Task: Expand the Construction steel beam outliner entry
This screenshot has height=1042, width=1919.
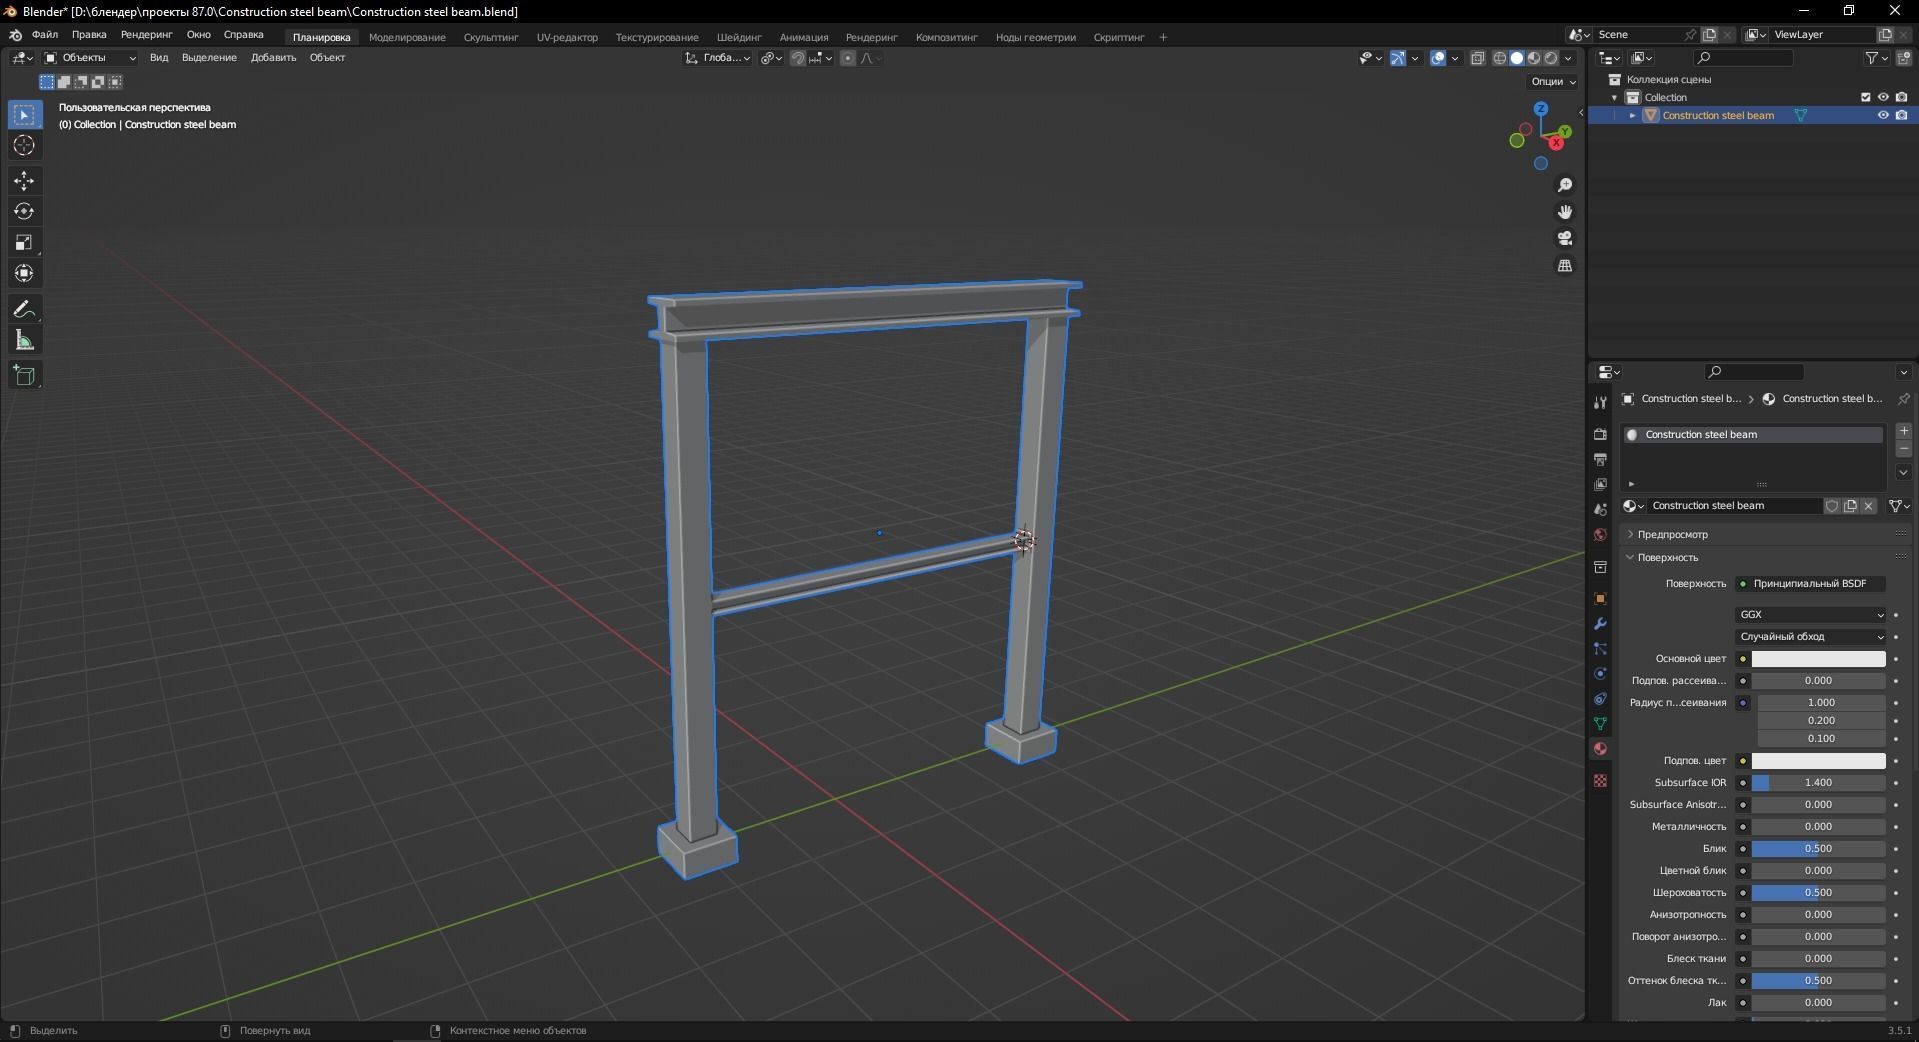Action: point(1633,115)
